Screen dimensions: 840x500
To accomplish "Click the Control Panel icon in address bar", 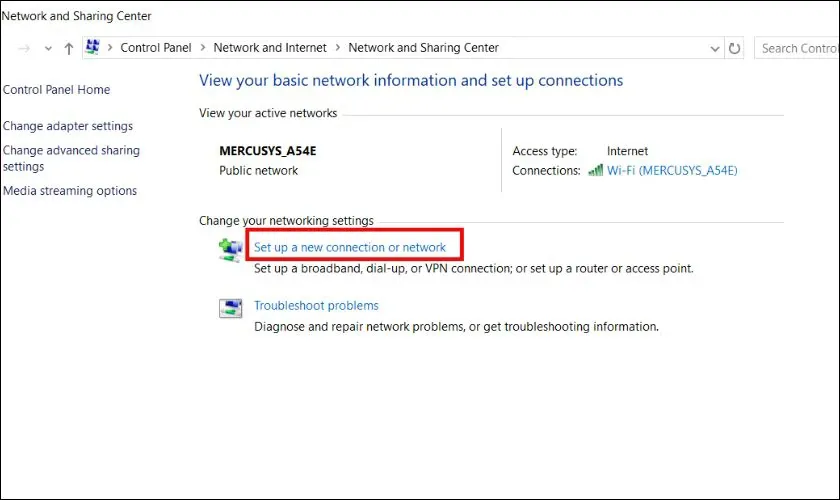I will 94,47.
